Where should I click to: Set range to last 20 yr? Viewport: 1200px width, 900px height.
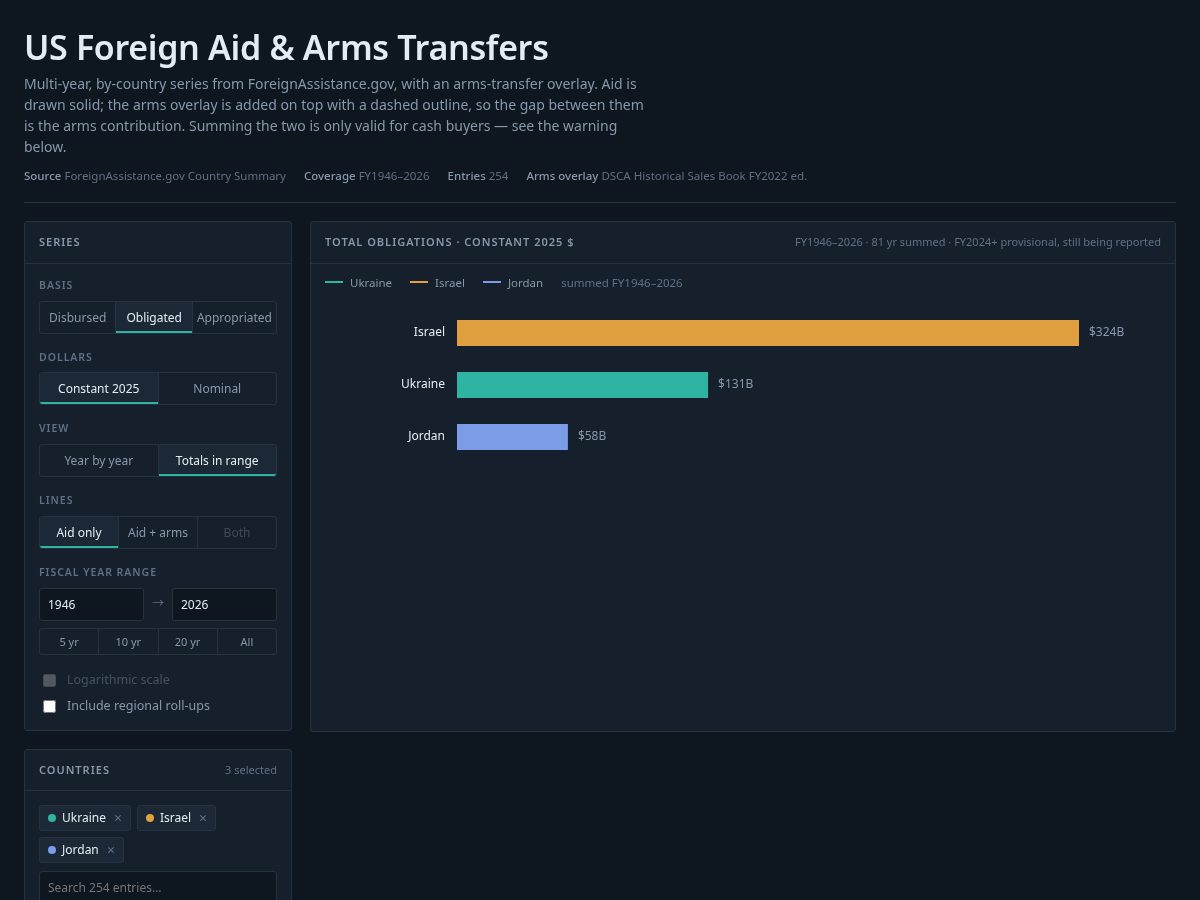click(187, 642)
